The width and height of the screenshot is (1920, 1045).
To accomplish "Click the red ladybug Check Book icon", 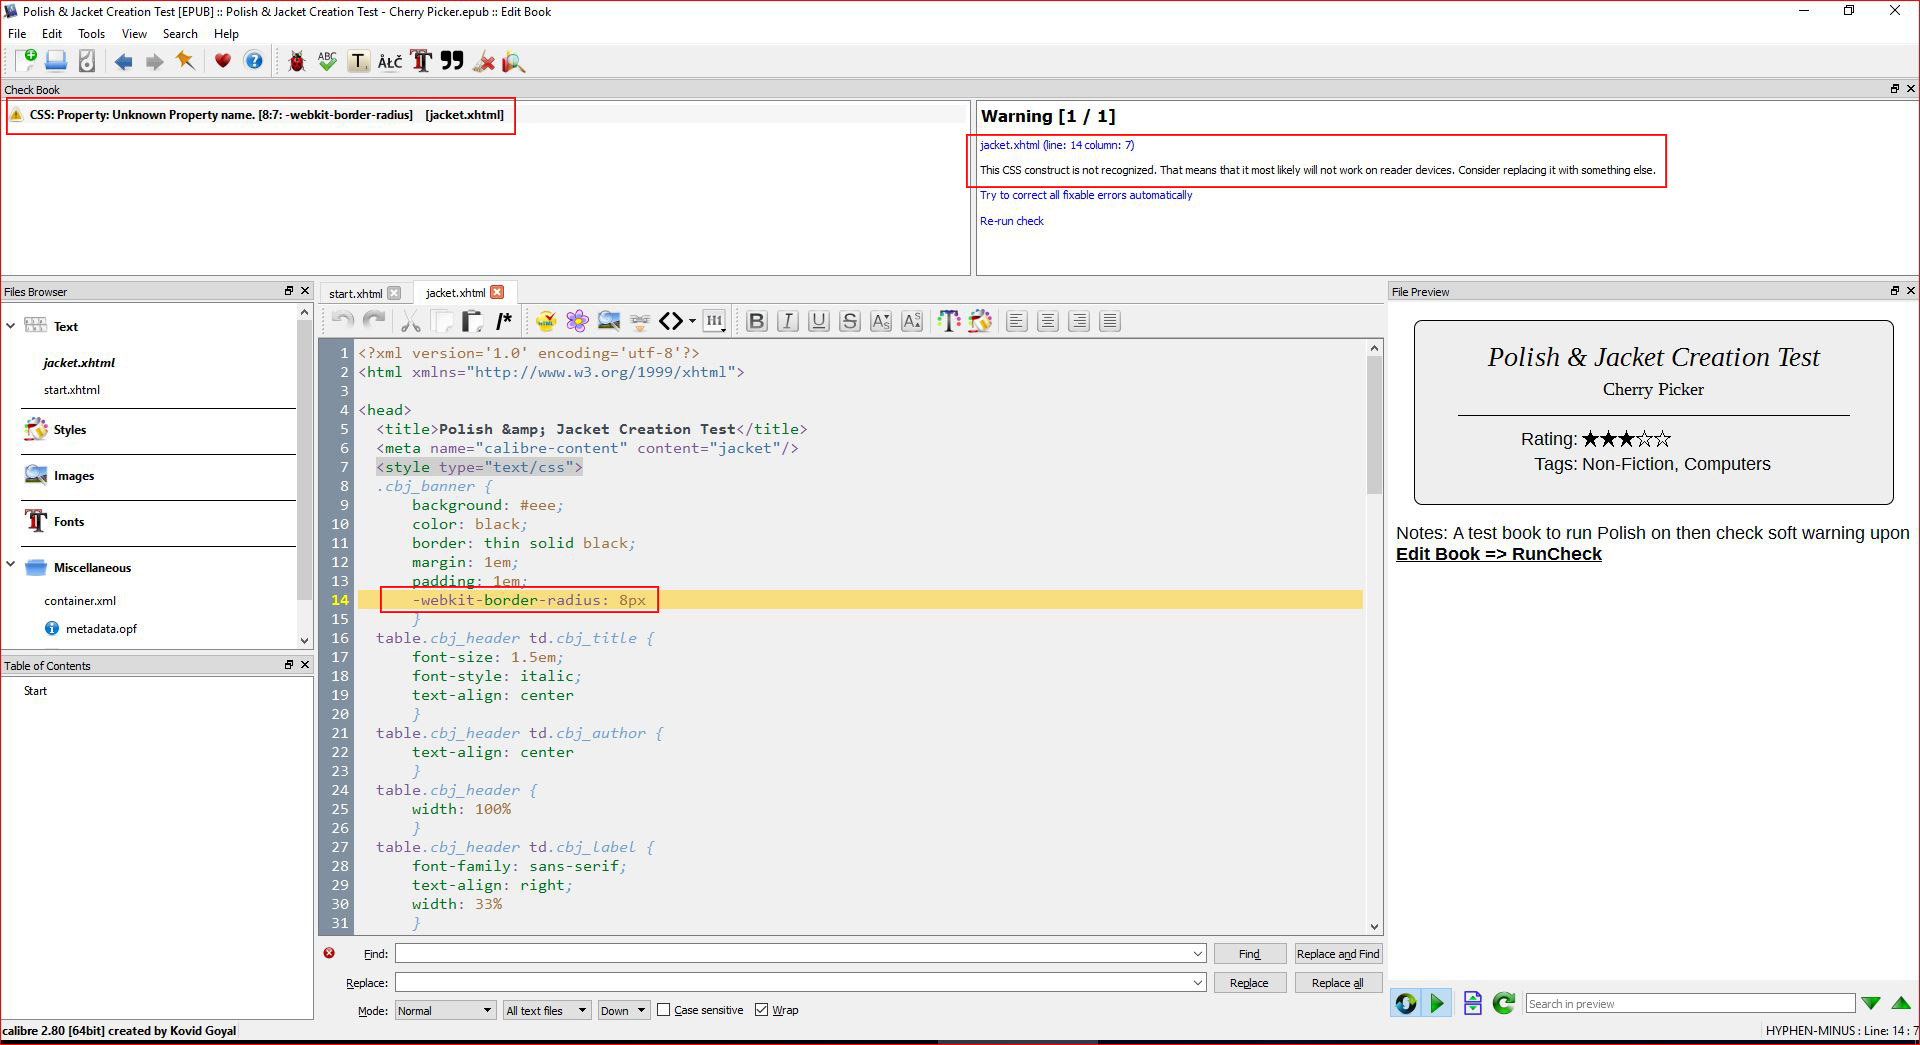I will pos(296,62).
